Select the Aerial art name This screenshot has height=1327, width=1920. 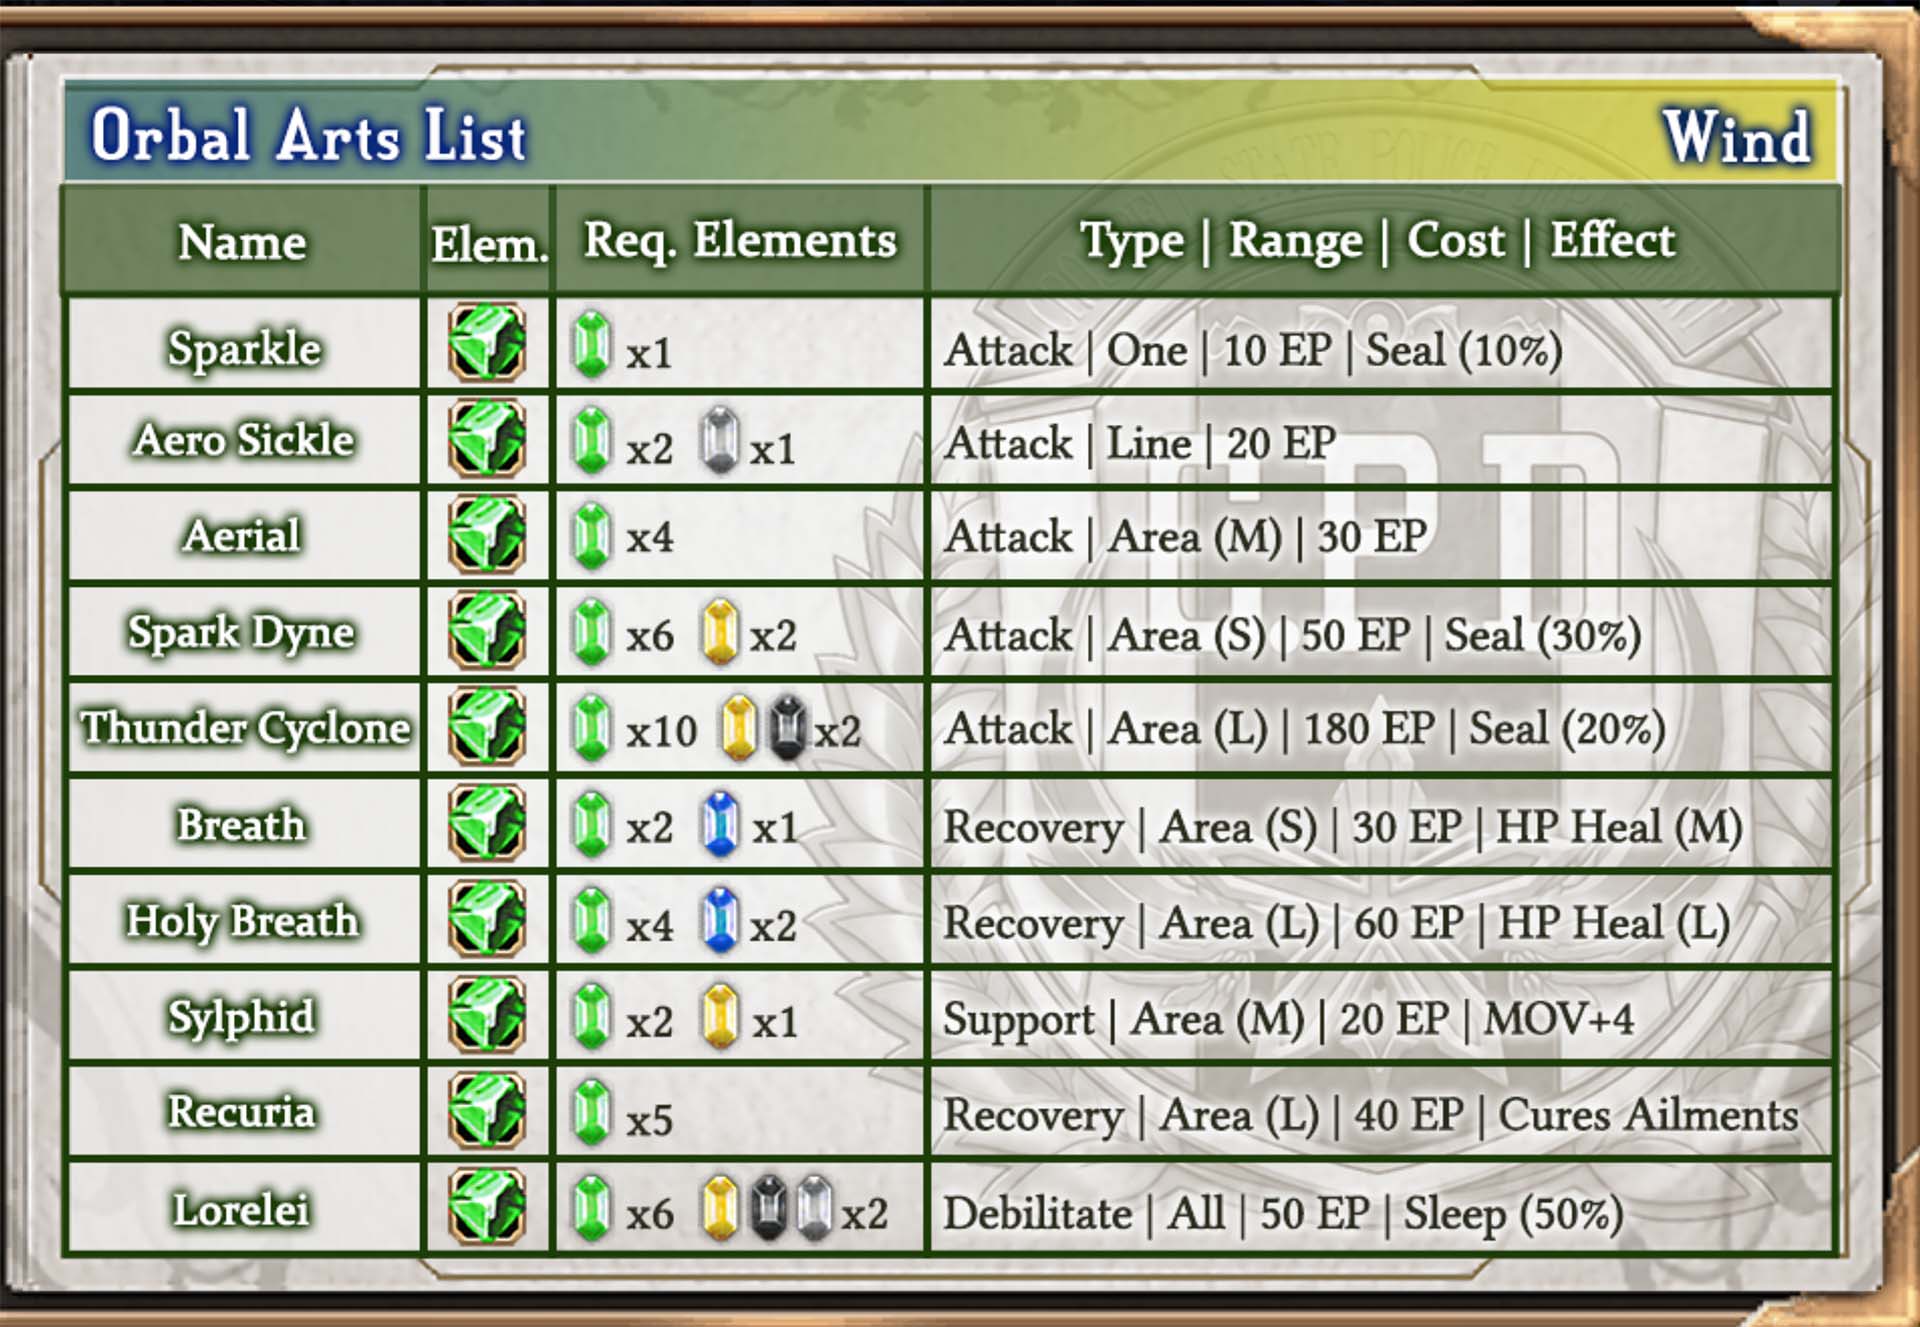click(x=242, y=536)
